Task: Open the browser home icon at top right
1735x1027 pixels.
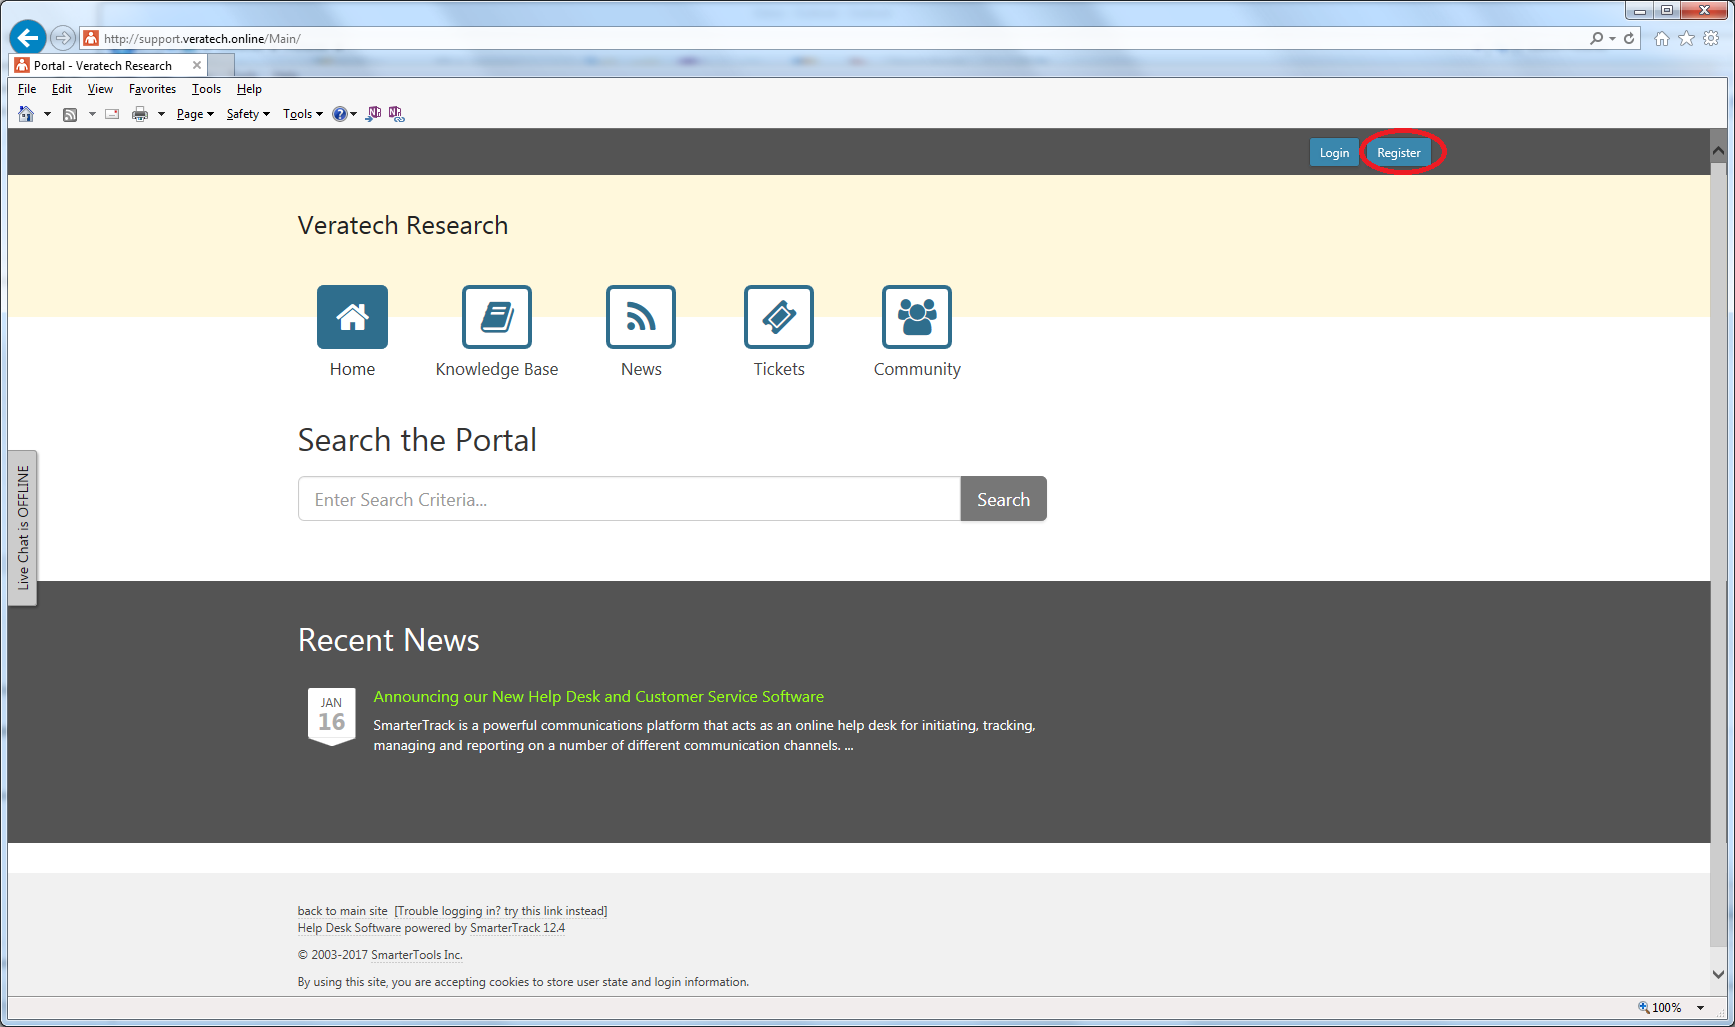Action: click(x=1662, y=38)
